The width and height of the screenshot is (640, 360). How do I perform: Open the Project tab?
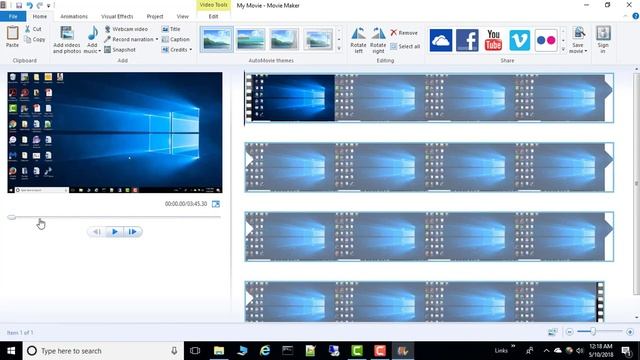coord(155,16)
